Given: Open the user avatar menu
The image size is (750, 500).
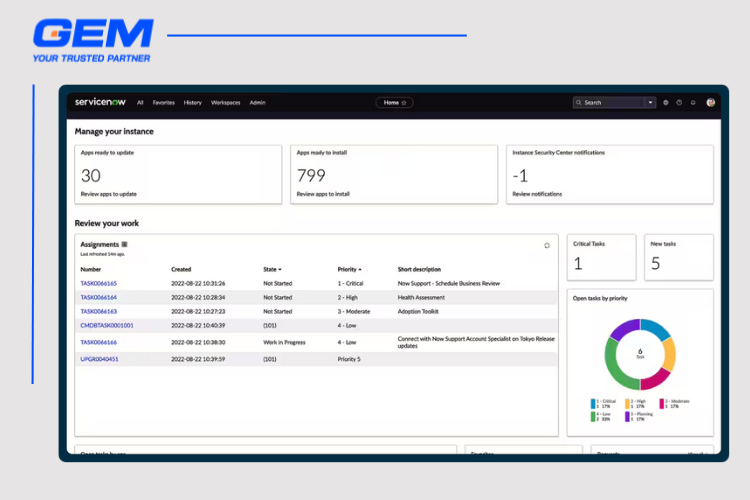Looking at the screenshot, I should [711, 102].
